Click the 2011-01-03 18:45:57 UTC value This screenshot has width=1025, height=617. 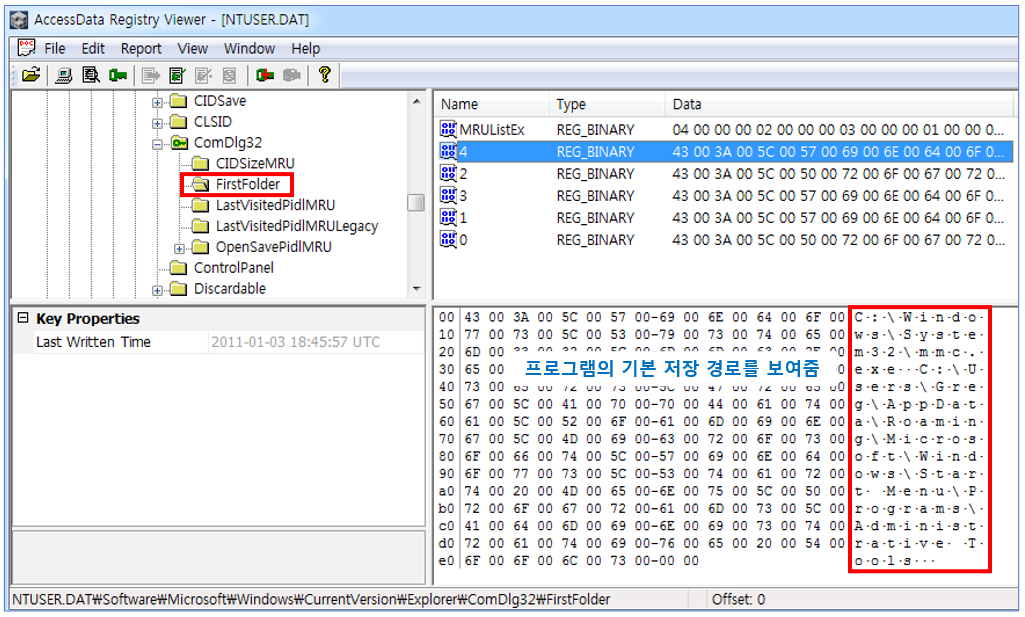click(295, 342)
